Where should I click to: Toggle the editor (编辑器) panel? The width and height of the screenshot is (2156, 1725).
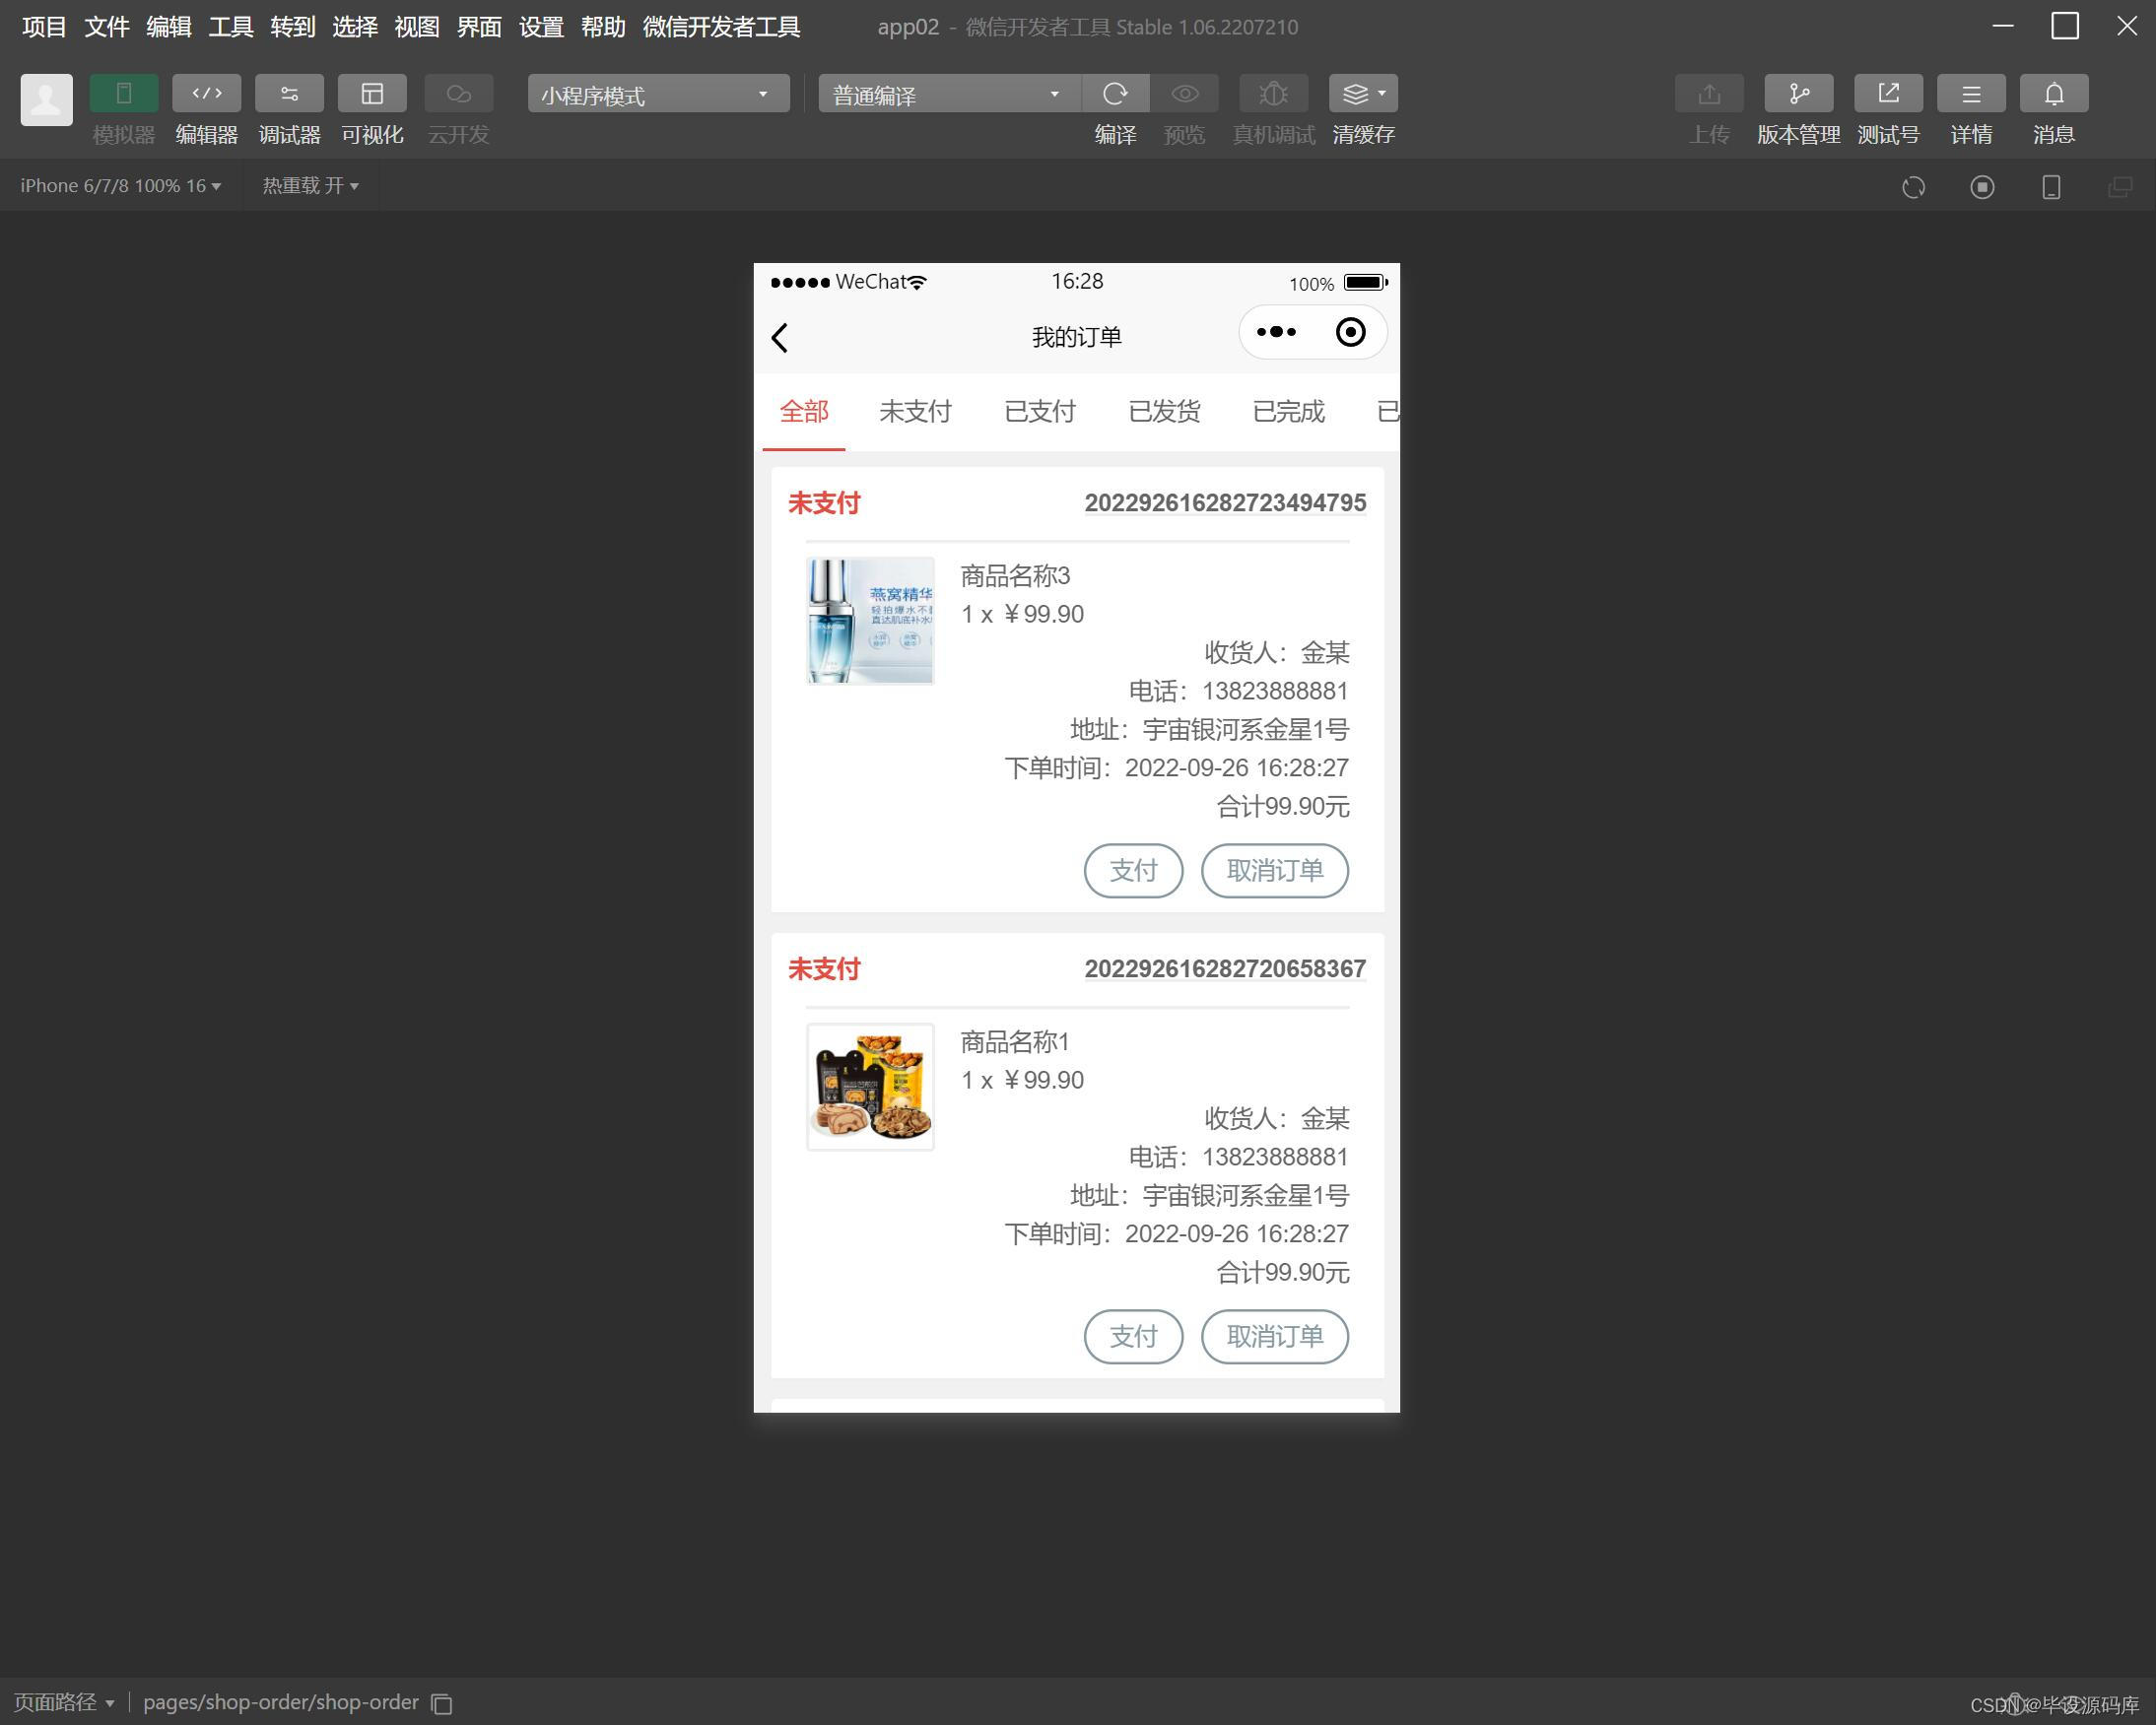[x=206, y=94]
